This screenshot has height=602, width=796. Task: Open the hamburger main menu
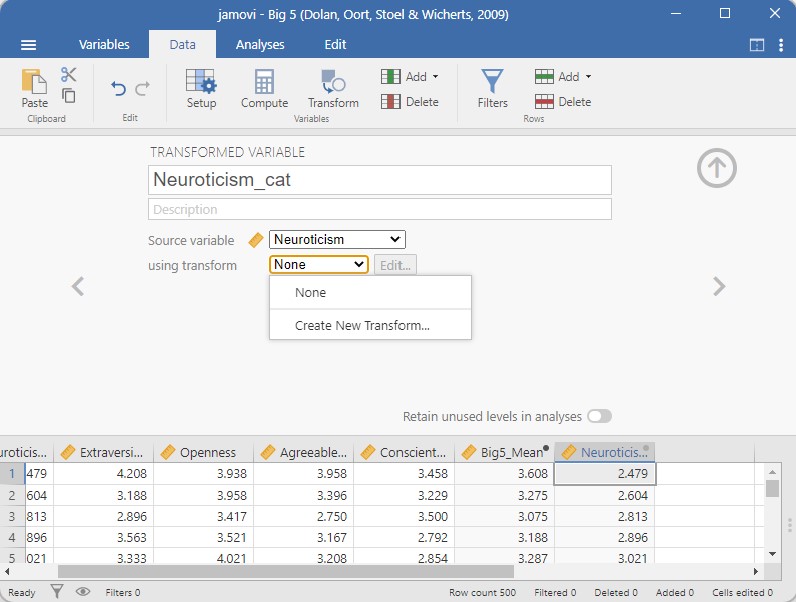[28, 45]
